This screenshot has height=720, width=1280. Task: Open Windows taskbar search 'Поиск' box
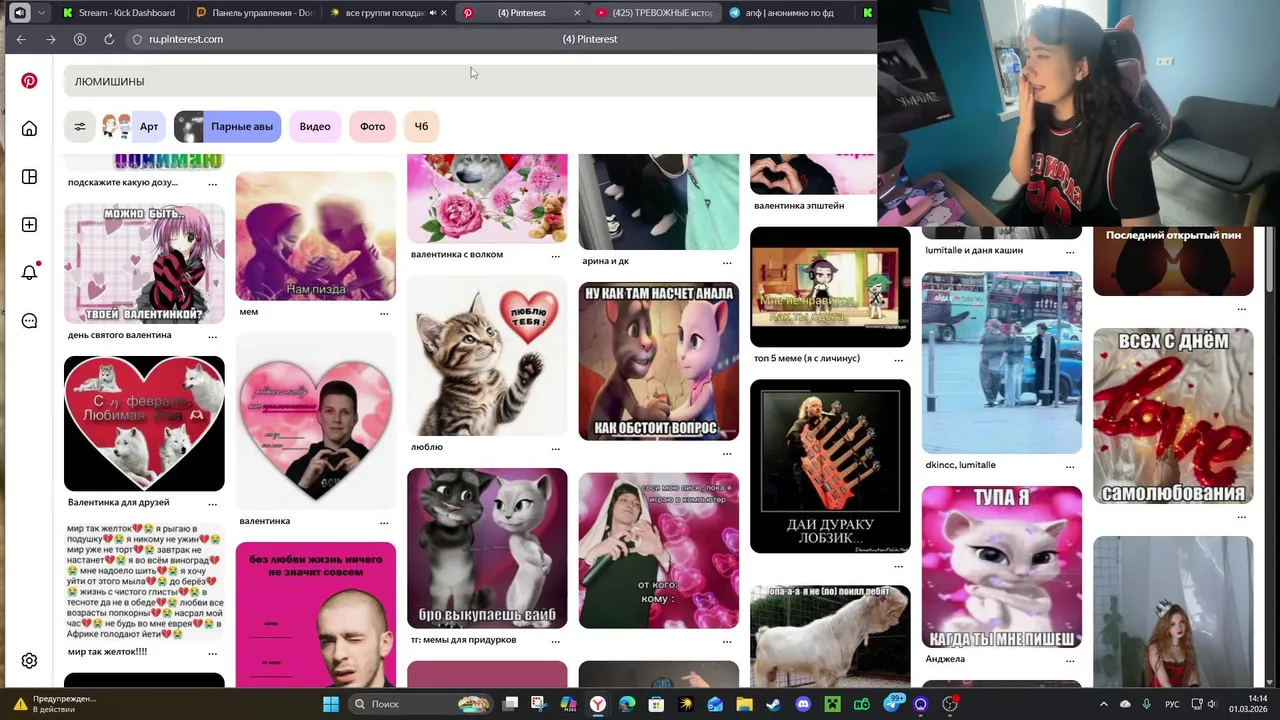point(420,704)
